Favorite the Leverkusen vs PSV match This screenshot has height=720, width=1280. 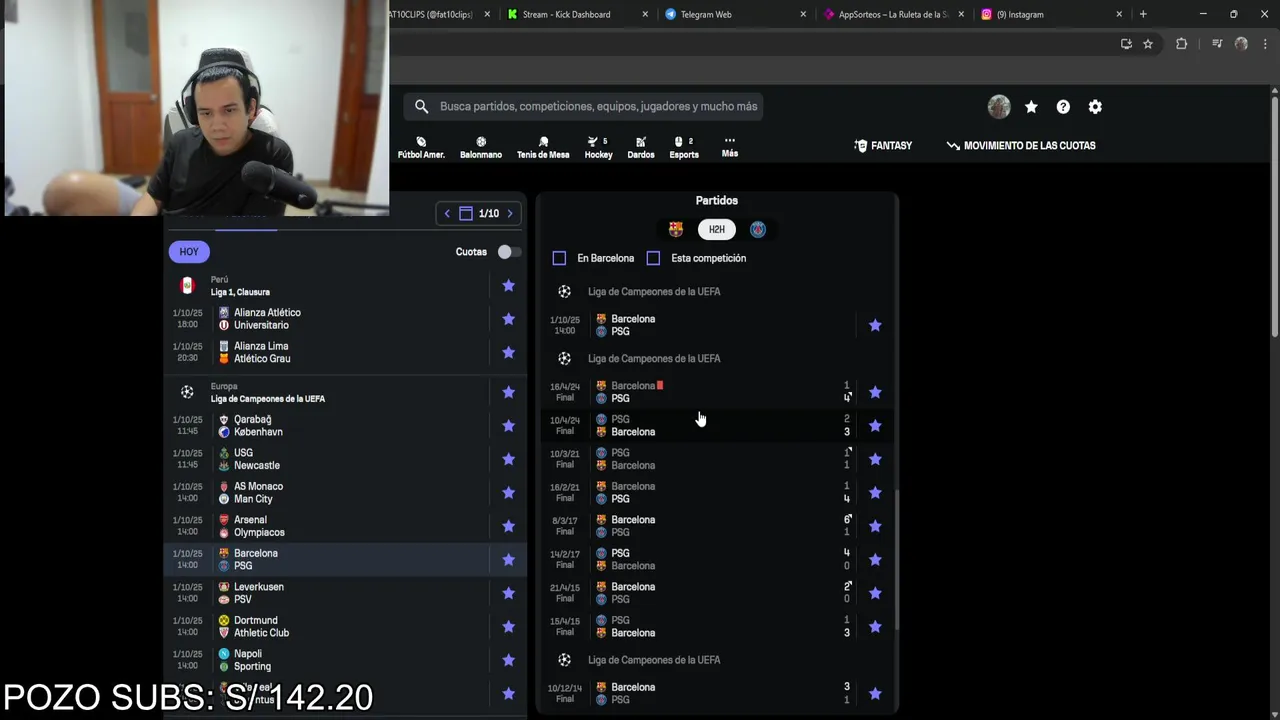pos(508,593)
